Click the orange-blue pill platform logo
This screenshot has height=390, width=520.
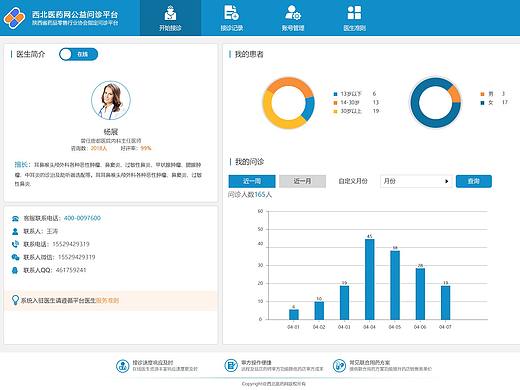pos(14,18)
